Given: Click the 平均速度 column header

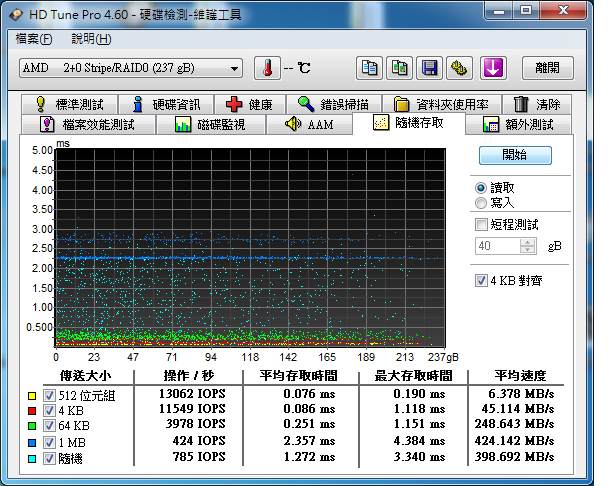Looking at the screenshot, I should [x=520, y=376].
